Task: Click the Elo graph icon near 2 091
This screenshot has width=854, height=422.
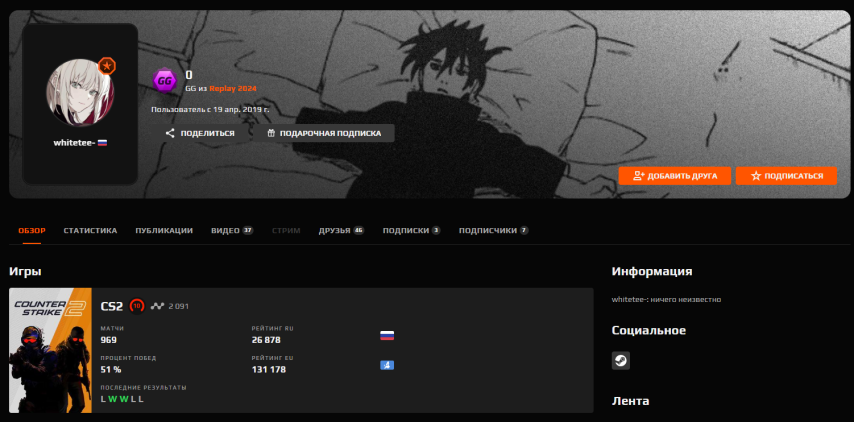Action: point(157,306)
